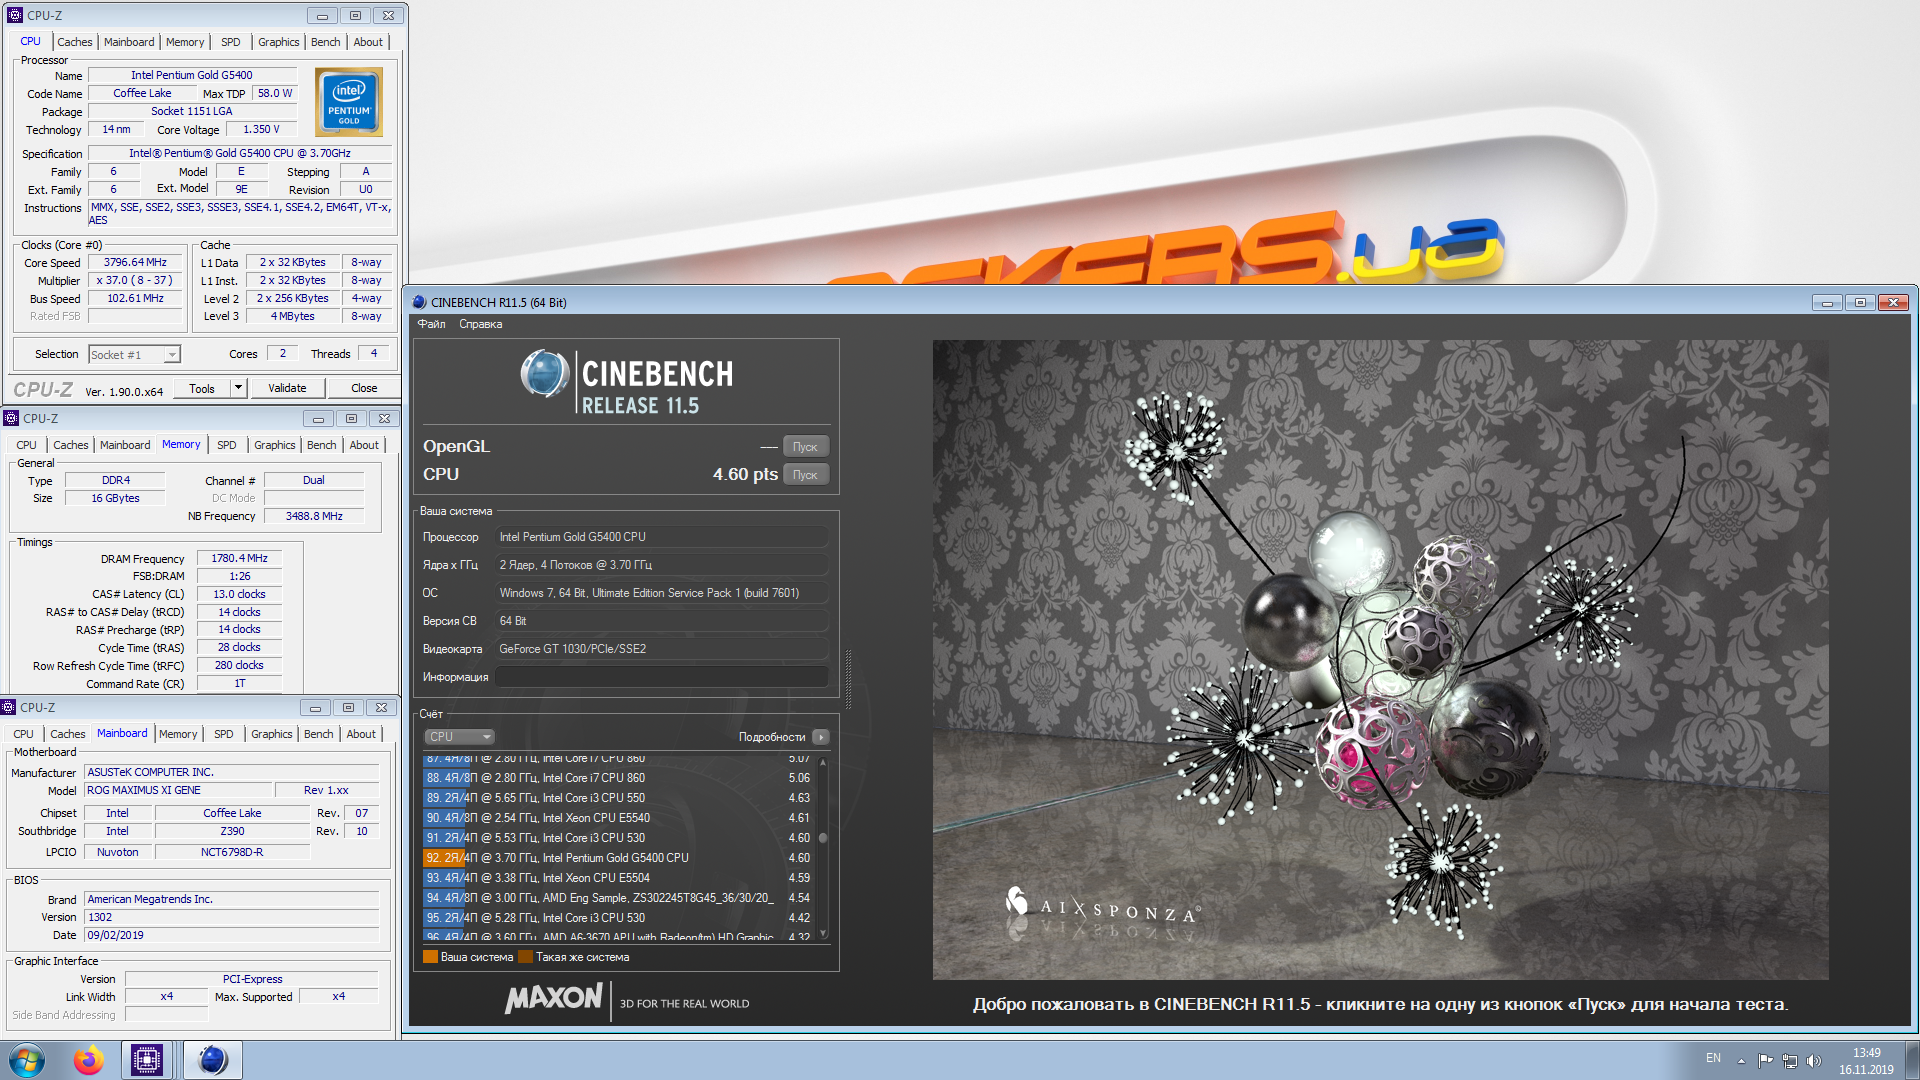1920x1080 pixels.
Task: Click the ROG MAXIMUS XI GENE model field
Action: [x=178, y=790]
